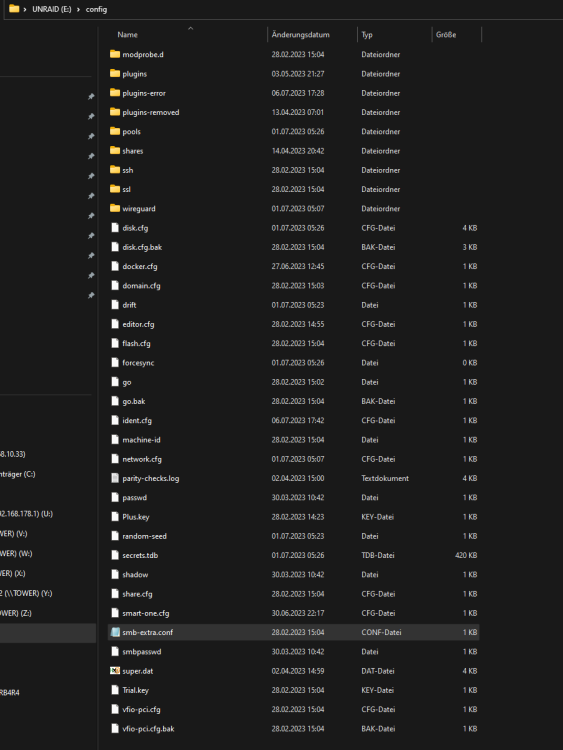Select the (\\TOWER) (Y:) drive in sidebar

point(26,593)
